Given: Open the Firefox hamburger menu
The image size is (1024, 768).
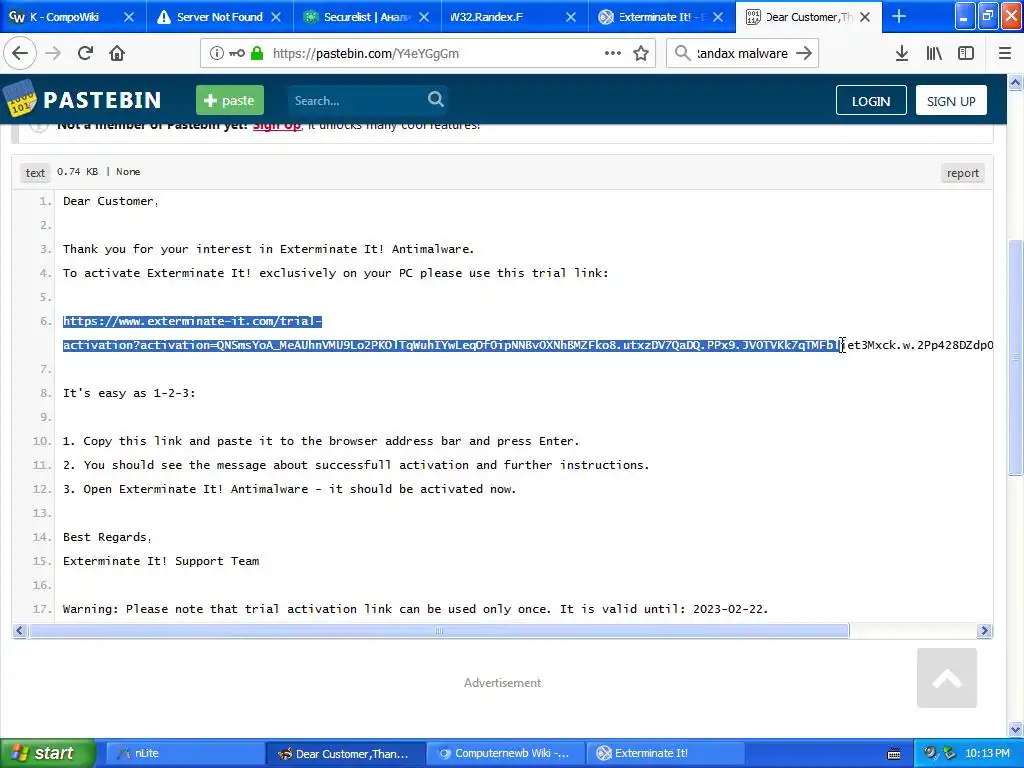Looking at the screenshot, I should (x=1005, y=54).
